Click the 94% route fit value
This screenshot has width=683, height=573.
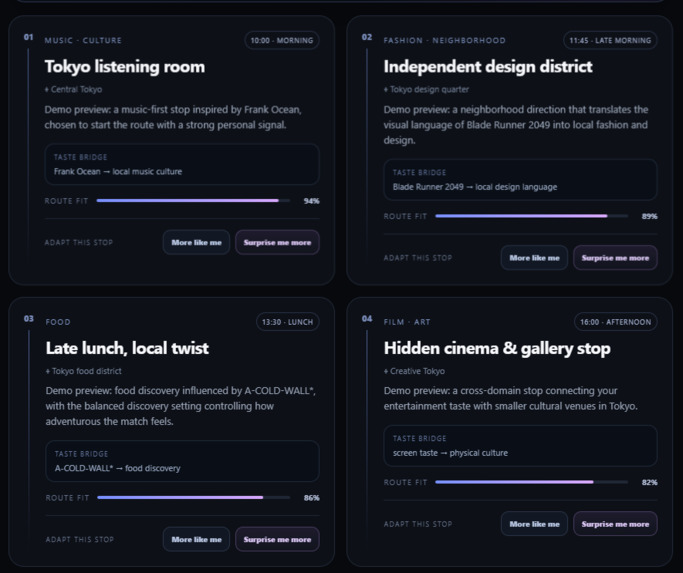pyautogui.click(x=311, y=201)
